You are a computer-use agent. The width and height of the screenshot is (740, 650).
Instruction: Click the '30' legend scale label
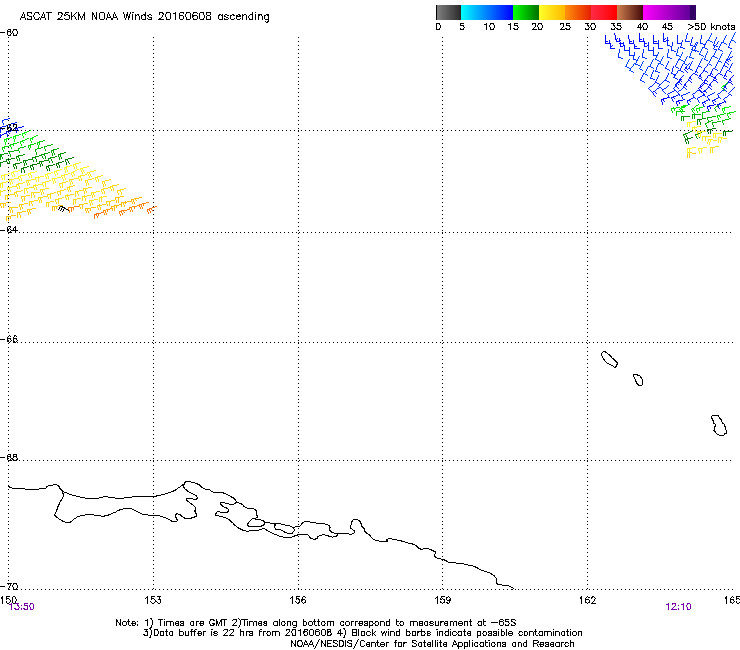tap(590, 27)
